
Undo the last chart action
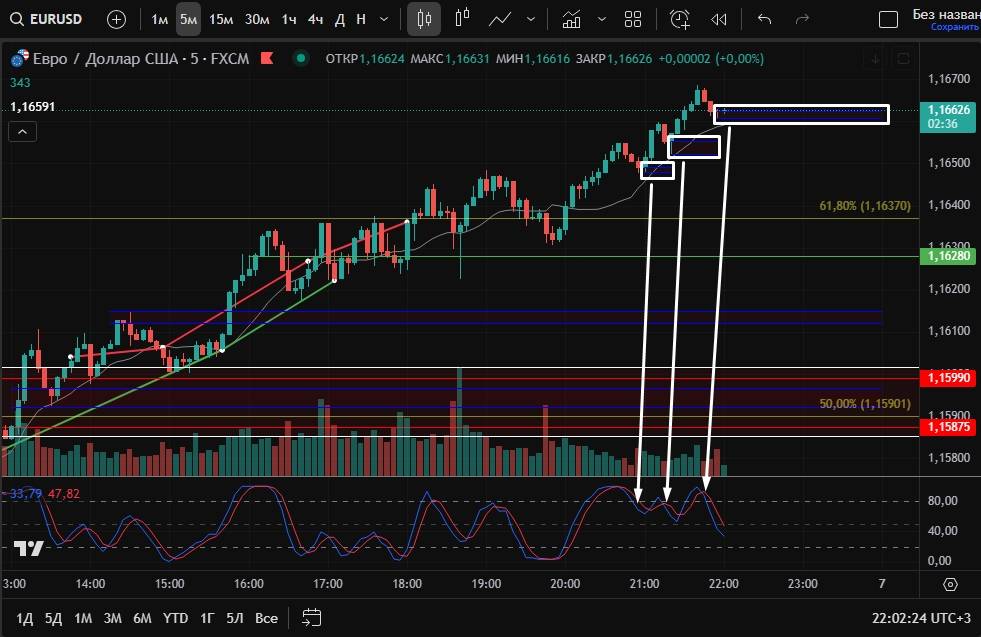pyautogui.click(x=765, y=18)
